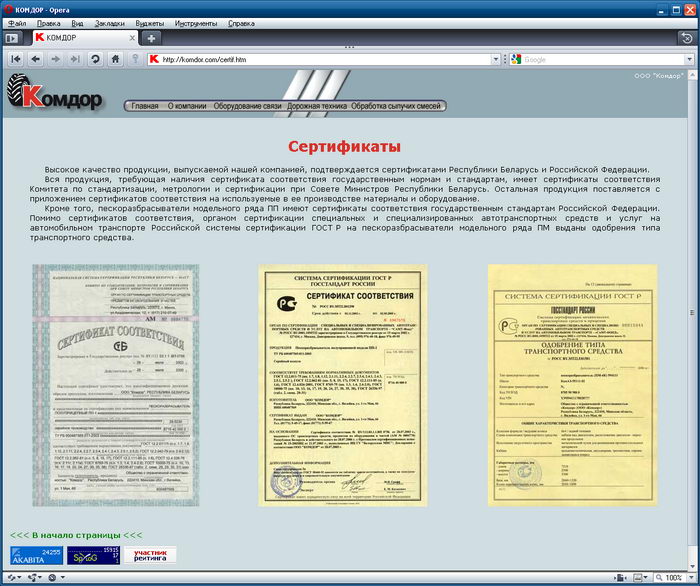
Task: Open the GOST R 'Сертификат соответствия' thumbnail
Action: 343,385
